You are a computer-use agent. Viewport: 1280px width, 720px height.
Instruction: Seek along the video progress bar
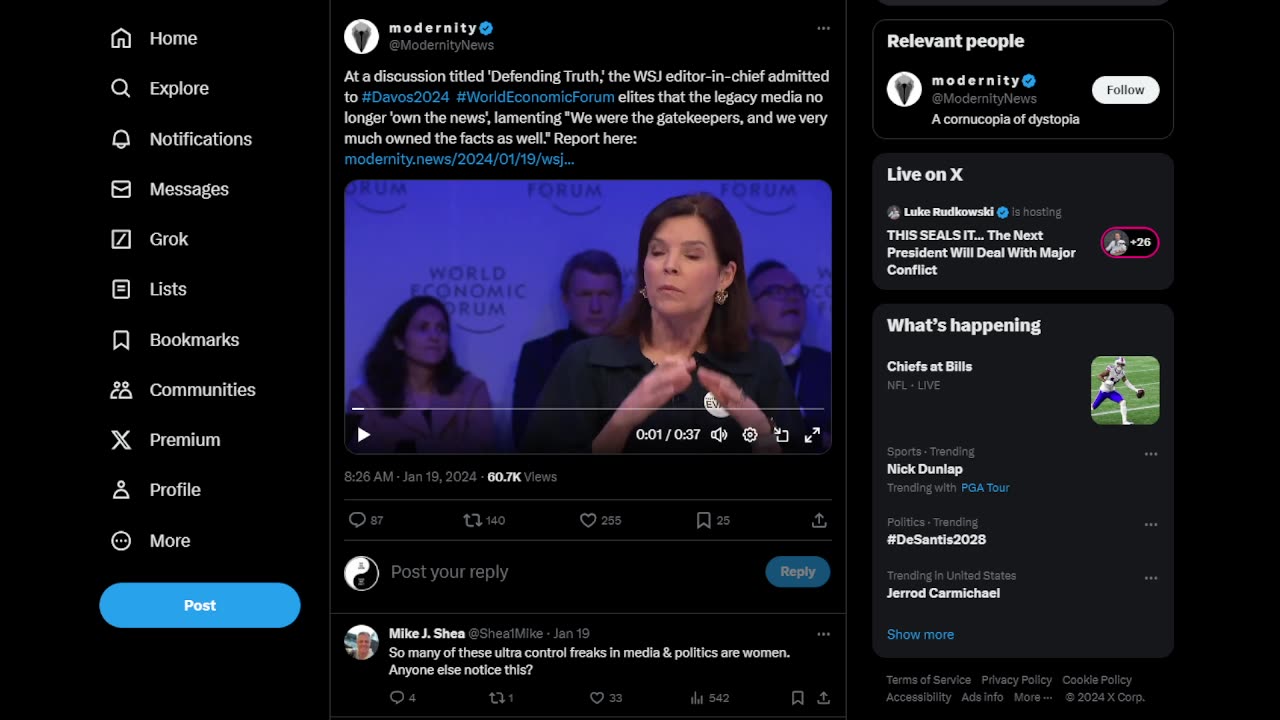[588, 409]
